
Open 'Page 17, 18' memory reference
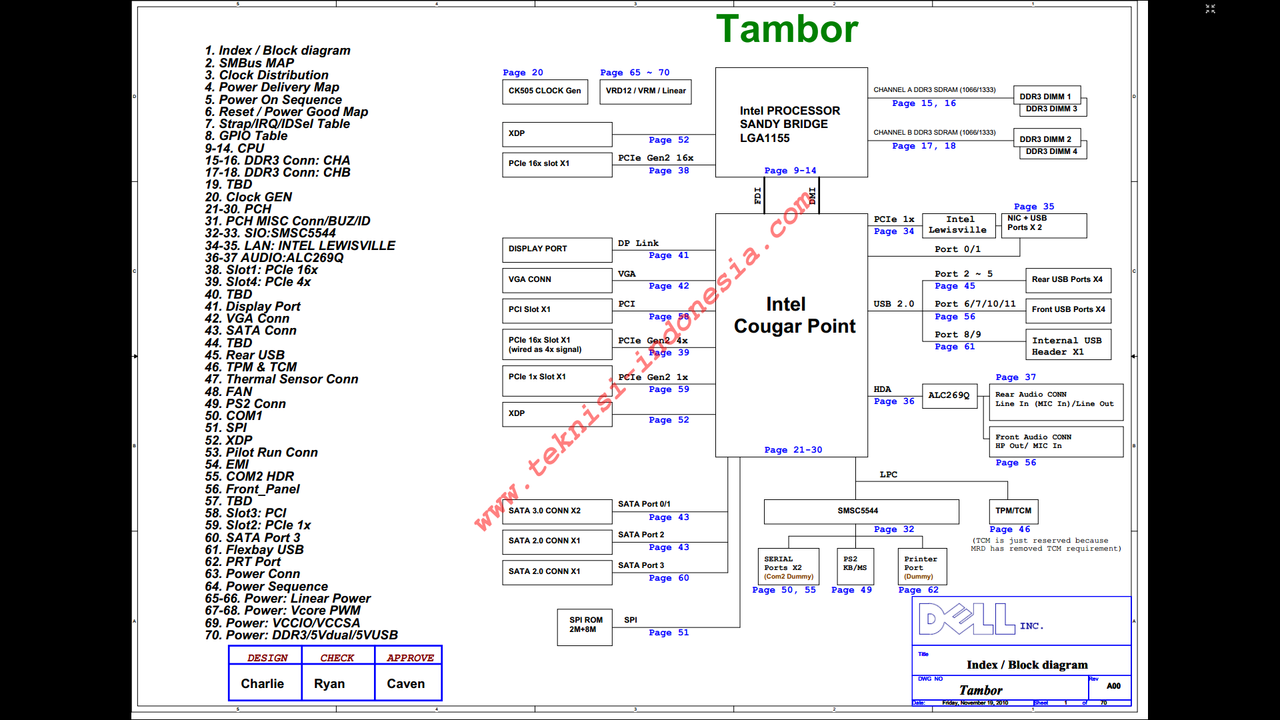pyautogui.click(x=924, y=146)
